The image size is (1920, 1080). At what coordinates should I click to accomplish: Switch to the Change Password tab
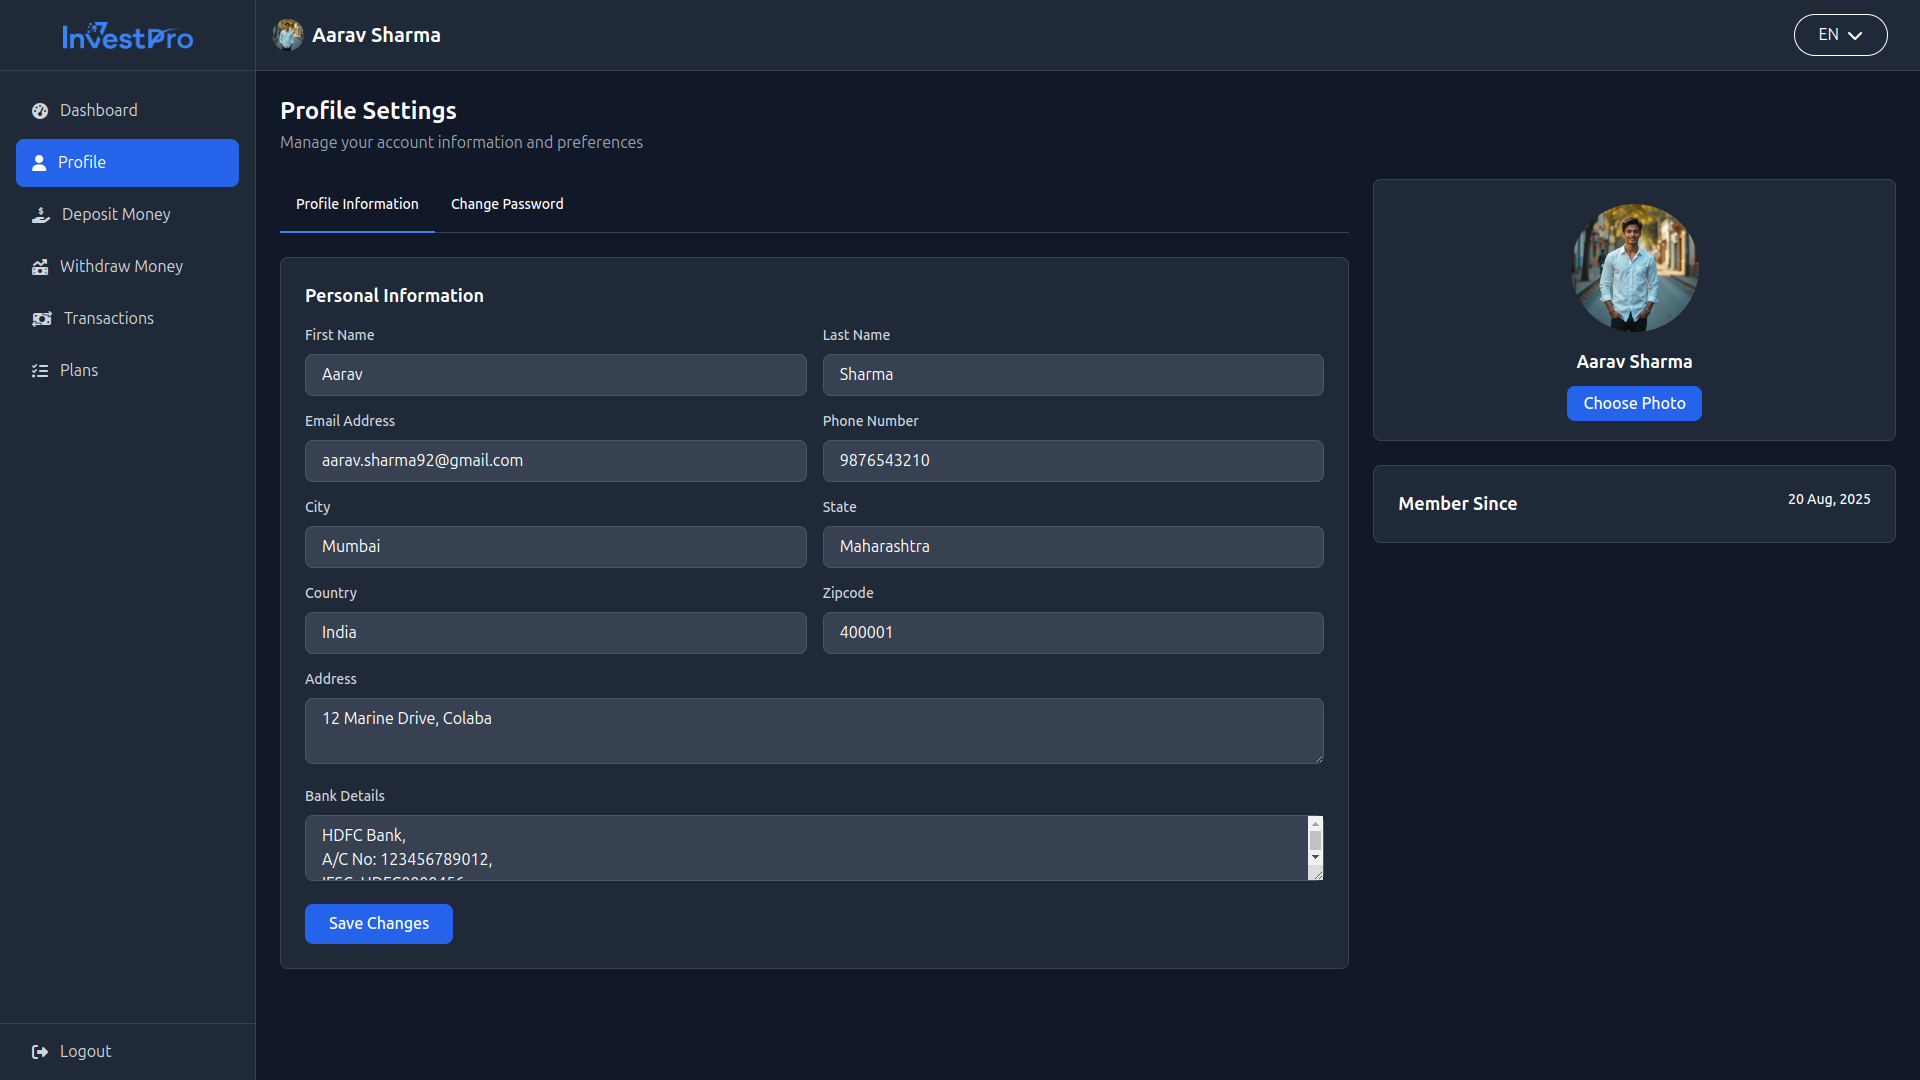[x=507, y=204]
